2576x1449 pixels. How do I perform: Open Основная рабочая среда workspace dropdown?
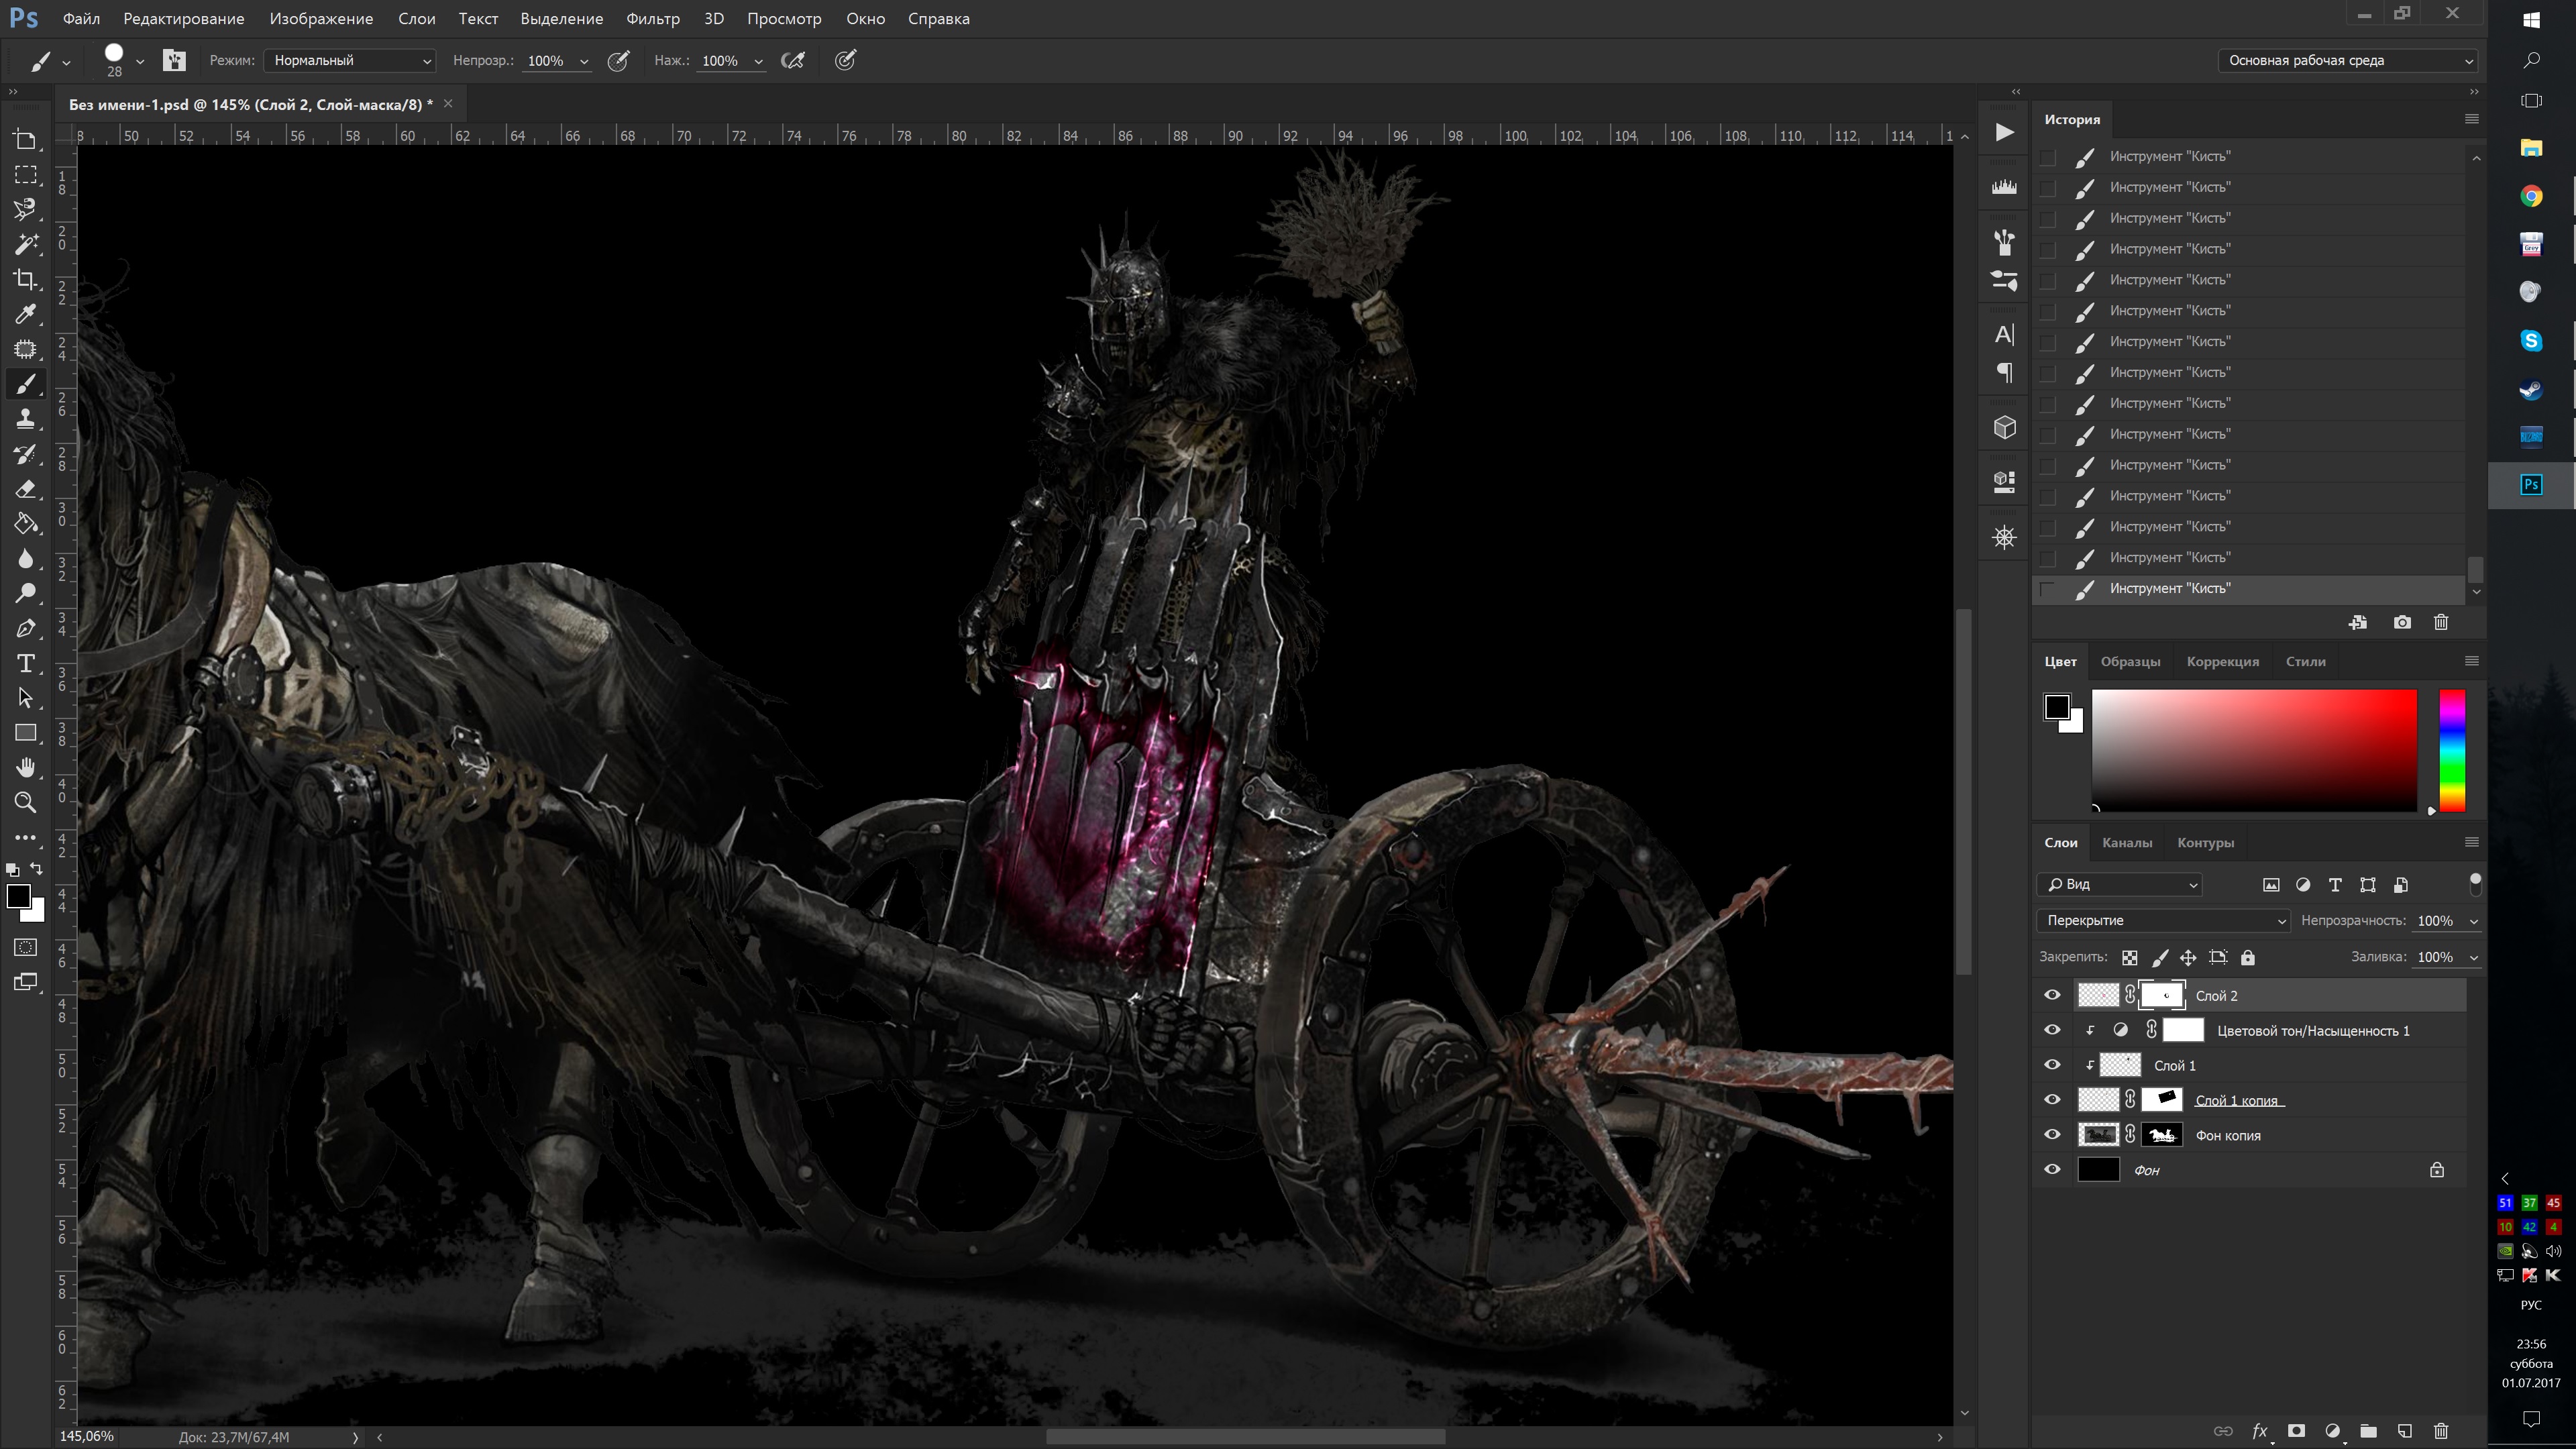[x=2347, y=60]
